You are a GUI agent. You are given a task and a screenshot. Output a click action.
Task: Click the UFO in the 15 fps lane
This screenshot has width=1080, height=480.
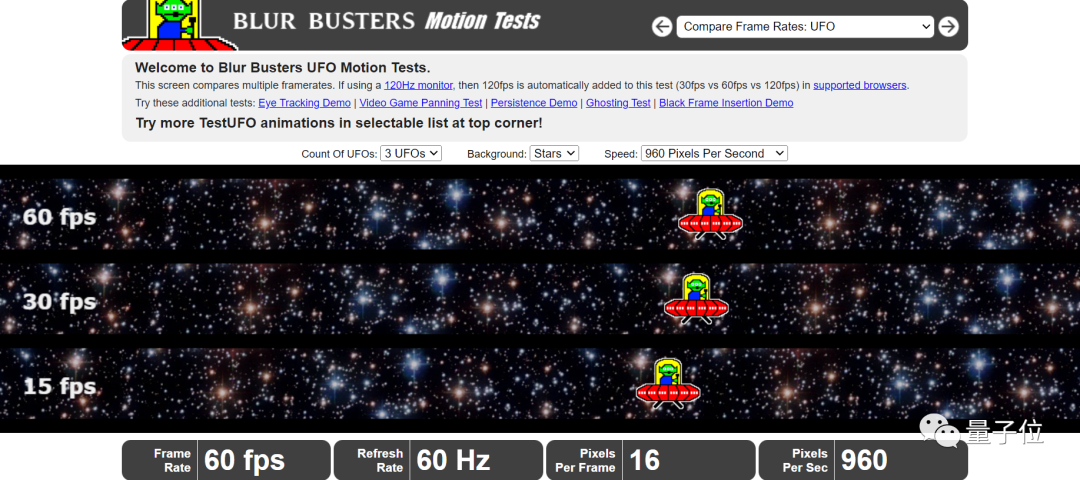coord(668,384)
